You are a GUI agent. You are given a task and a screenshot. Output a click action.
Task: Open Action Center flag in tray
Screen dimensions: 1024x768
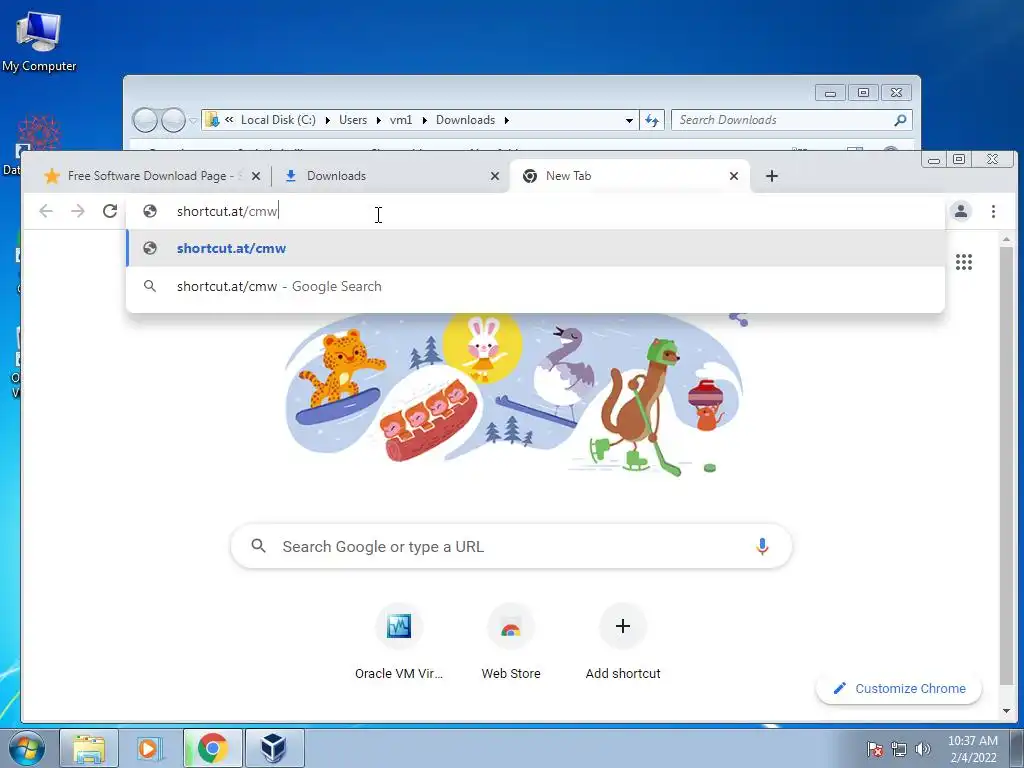tap(875, 749)
